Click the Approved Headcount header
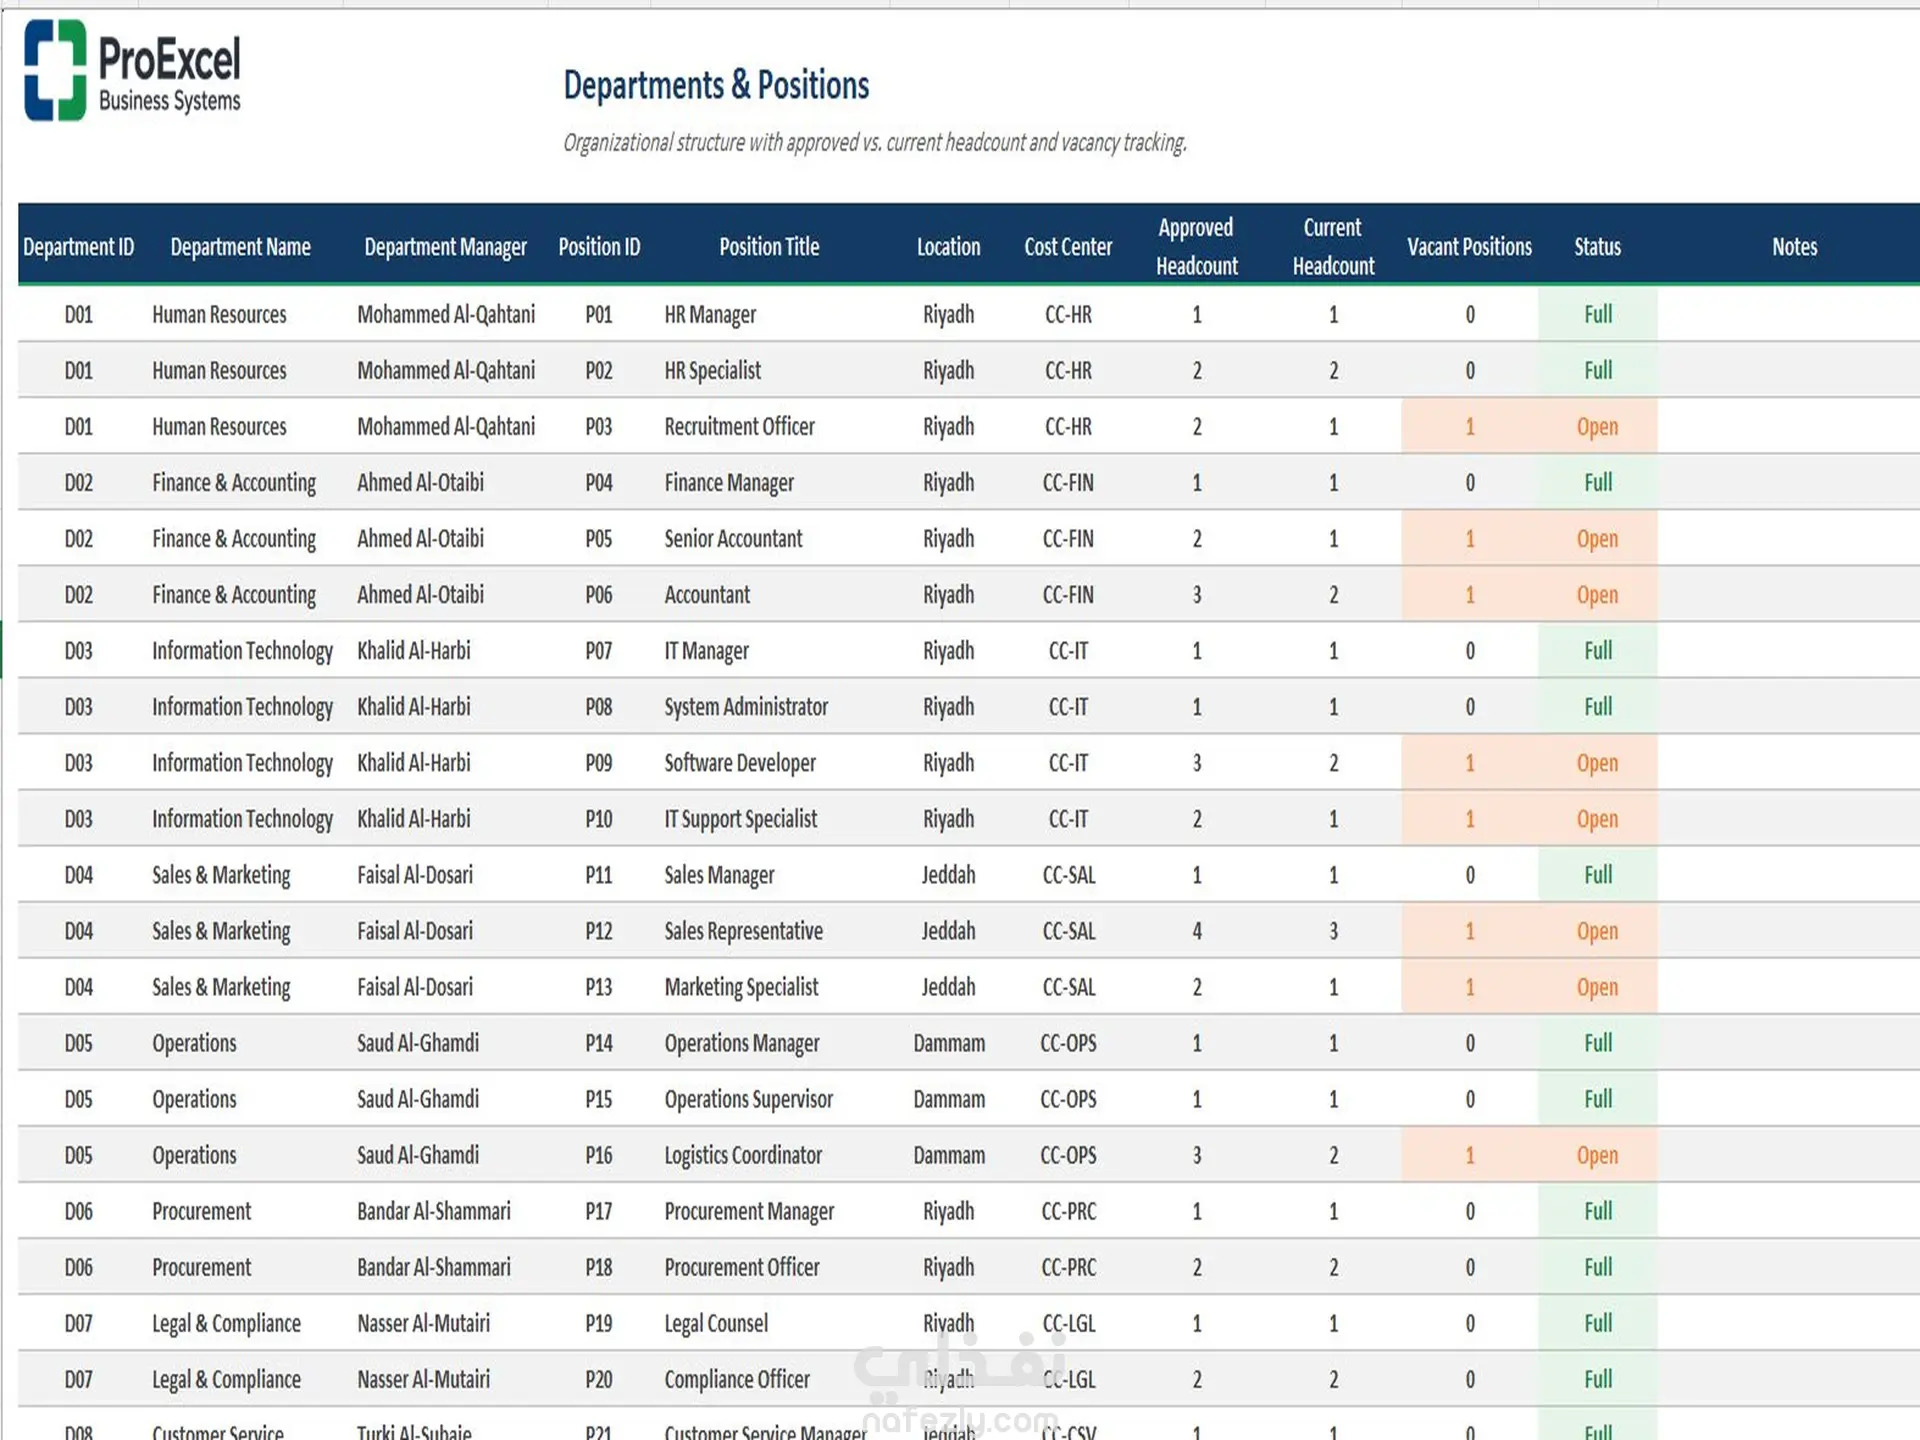1920x1440 pixels. [x=1196, y=246]
